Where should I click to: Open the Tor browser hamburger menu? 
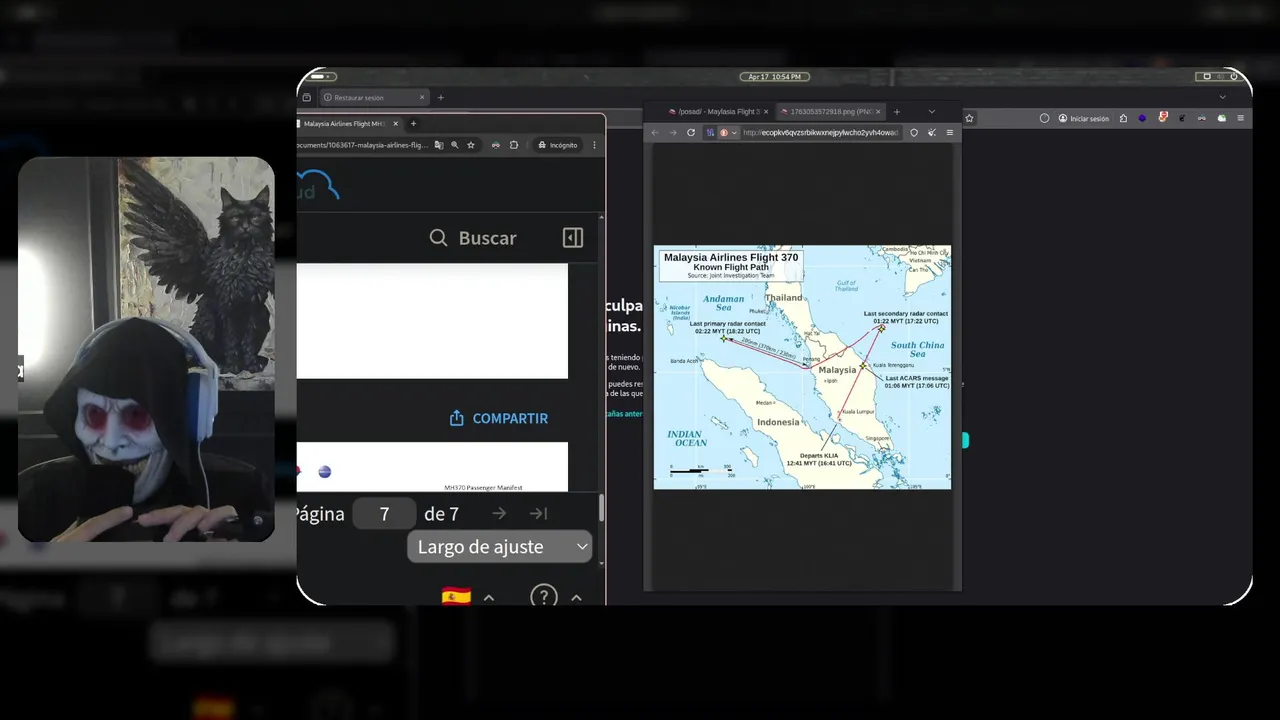click(x=950, y=132)
